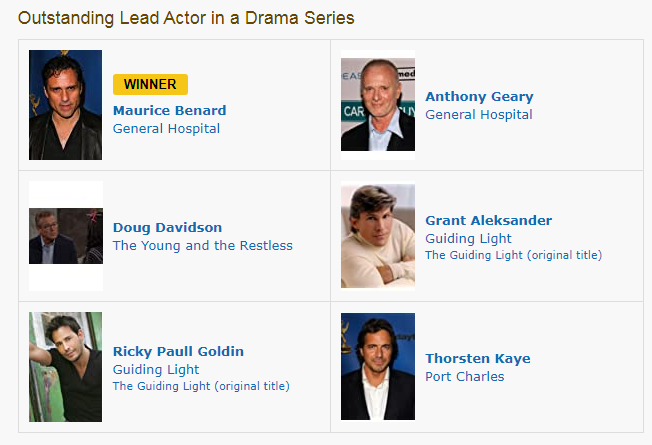Click Anthony Geary's photo thumbnail

[x=378, y=105]
